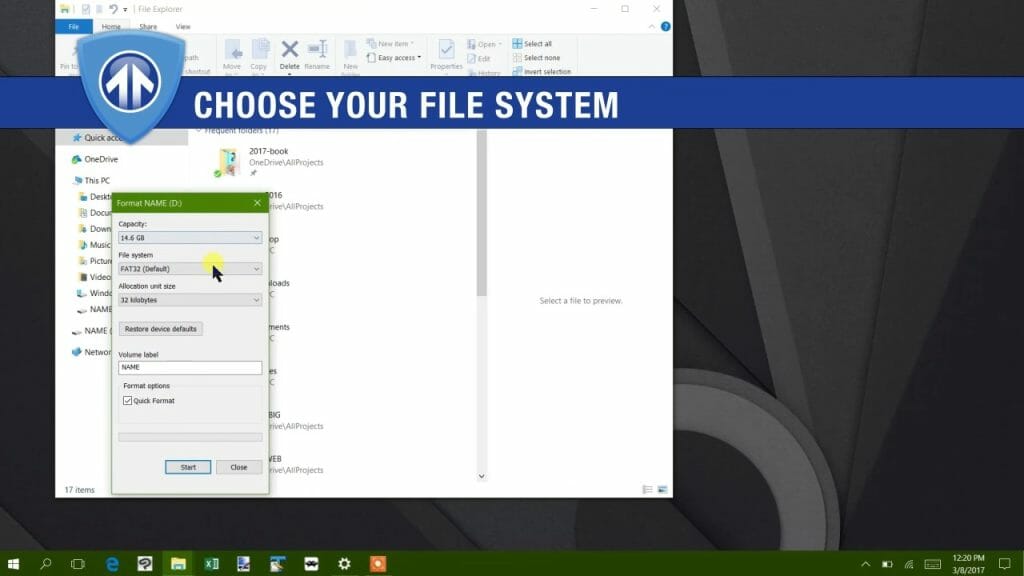Click the format progress bar
This screenshot has width=1024, height=576.
[190, 438]
